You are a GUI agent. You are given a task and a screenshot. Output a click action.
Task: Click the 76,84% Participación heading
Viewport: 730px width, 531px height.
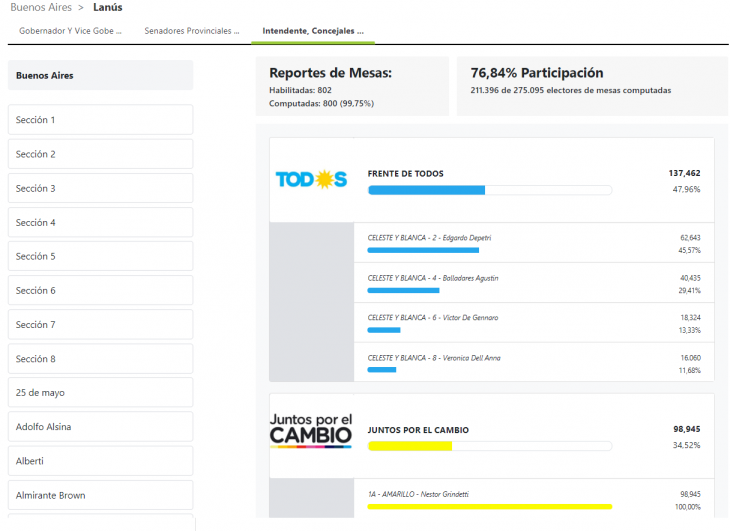coord(537,73)
